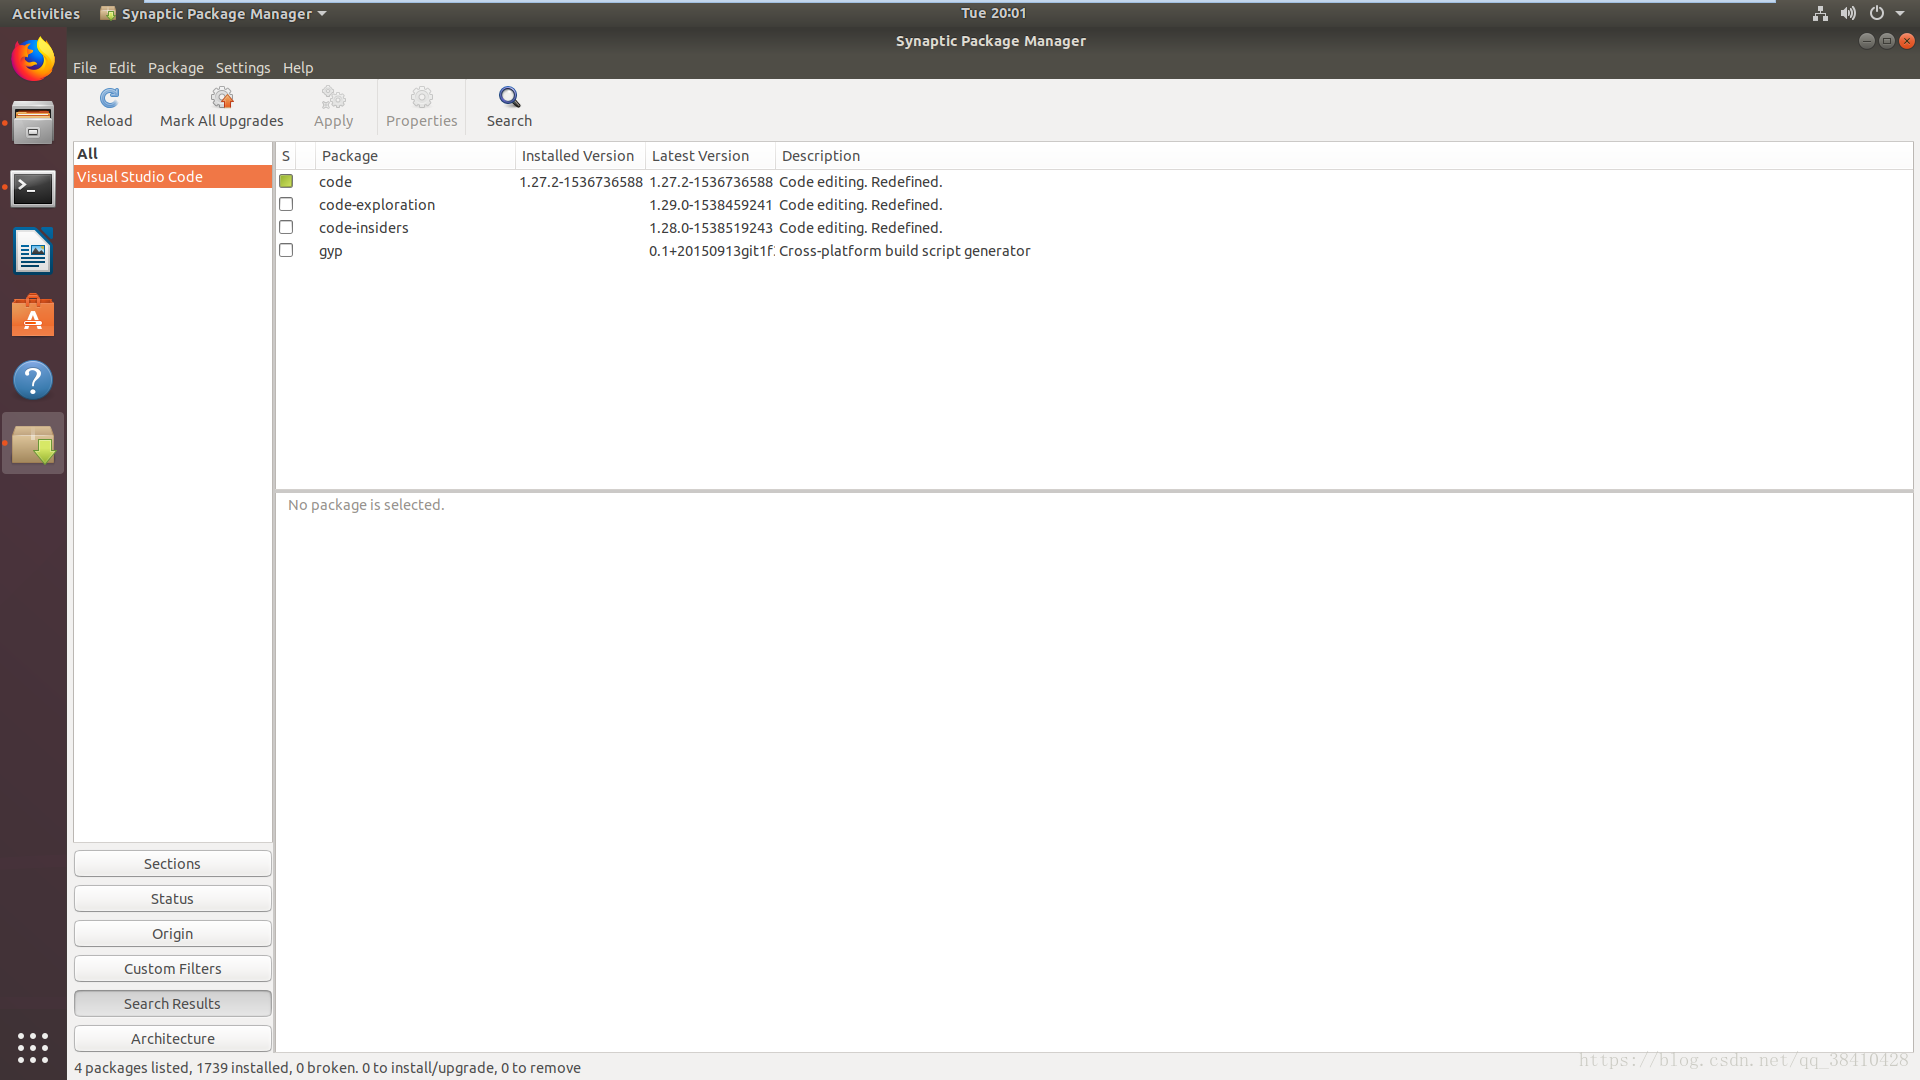Click the status bar package count area

pyautogui.click(x=328, y=1068)
